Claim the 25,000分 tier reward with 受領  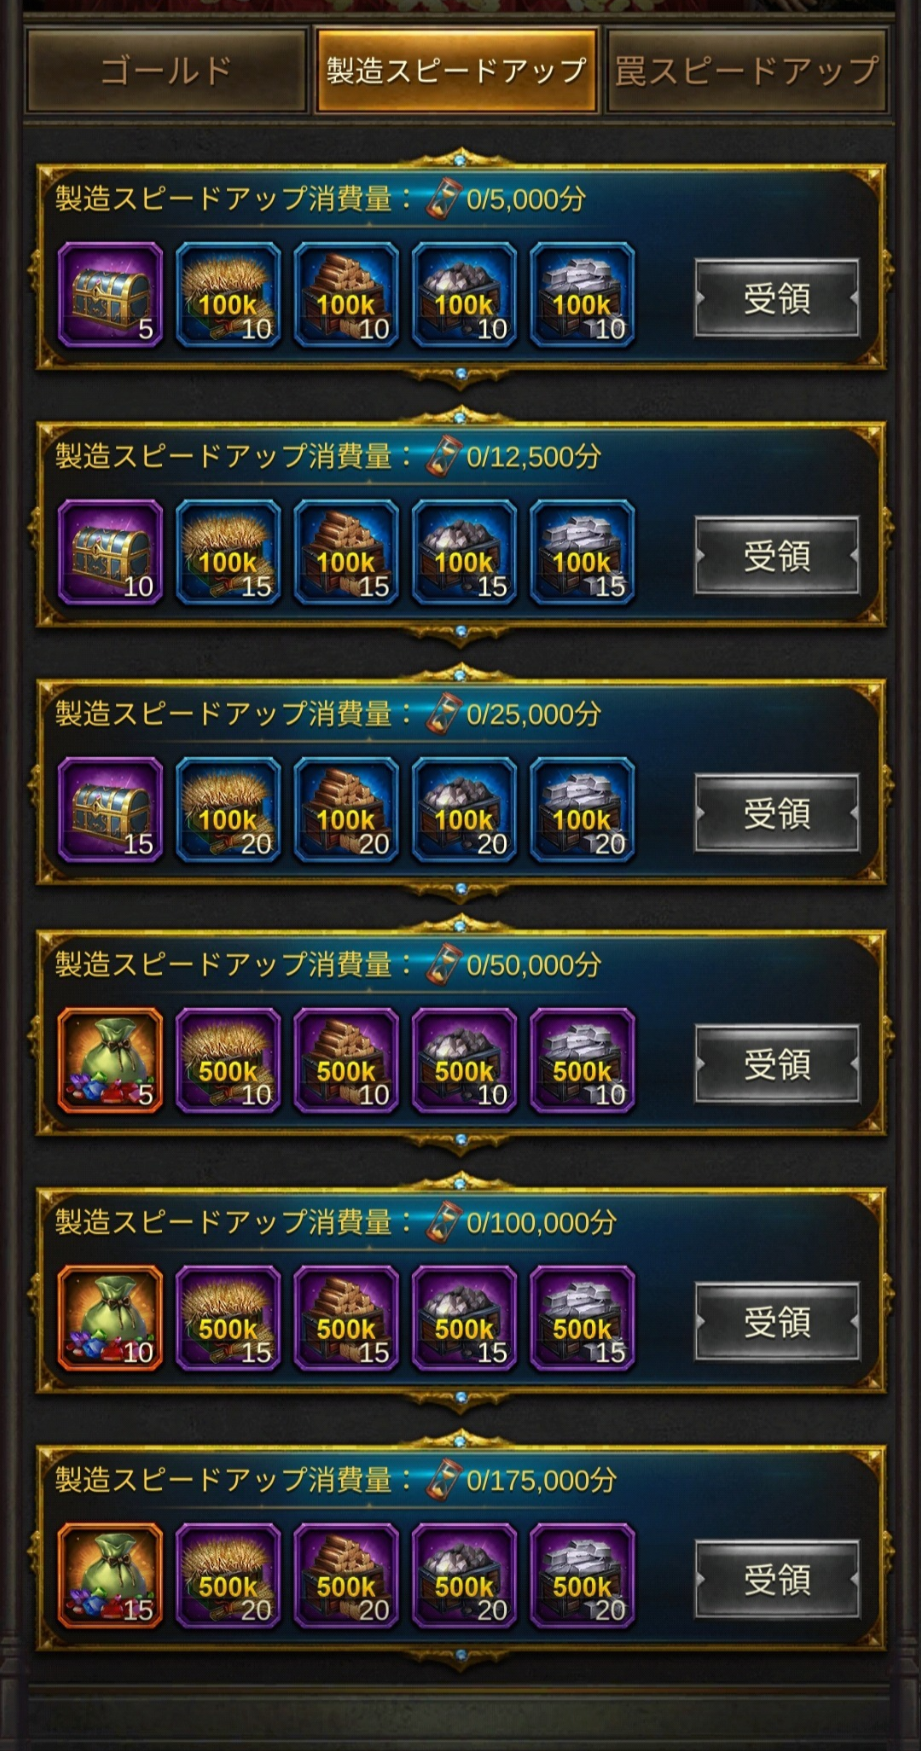[x=777, y=814]
